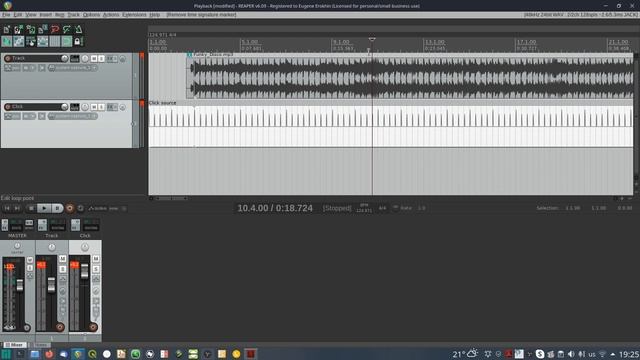Open the Options menu
Image resolution: width=640 pixels, height=360 pixels.
point(91,15)
